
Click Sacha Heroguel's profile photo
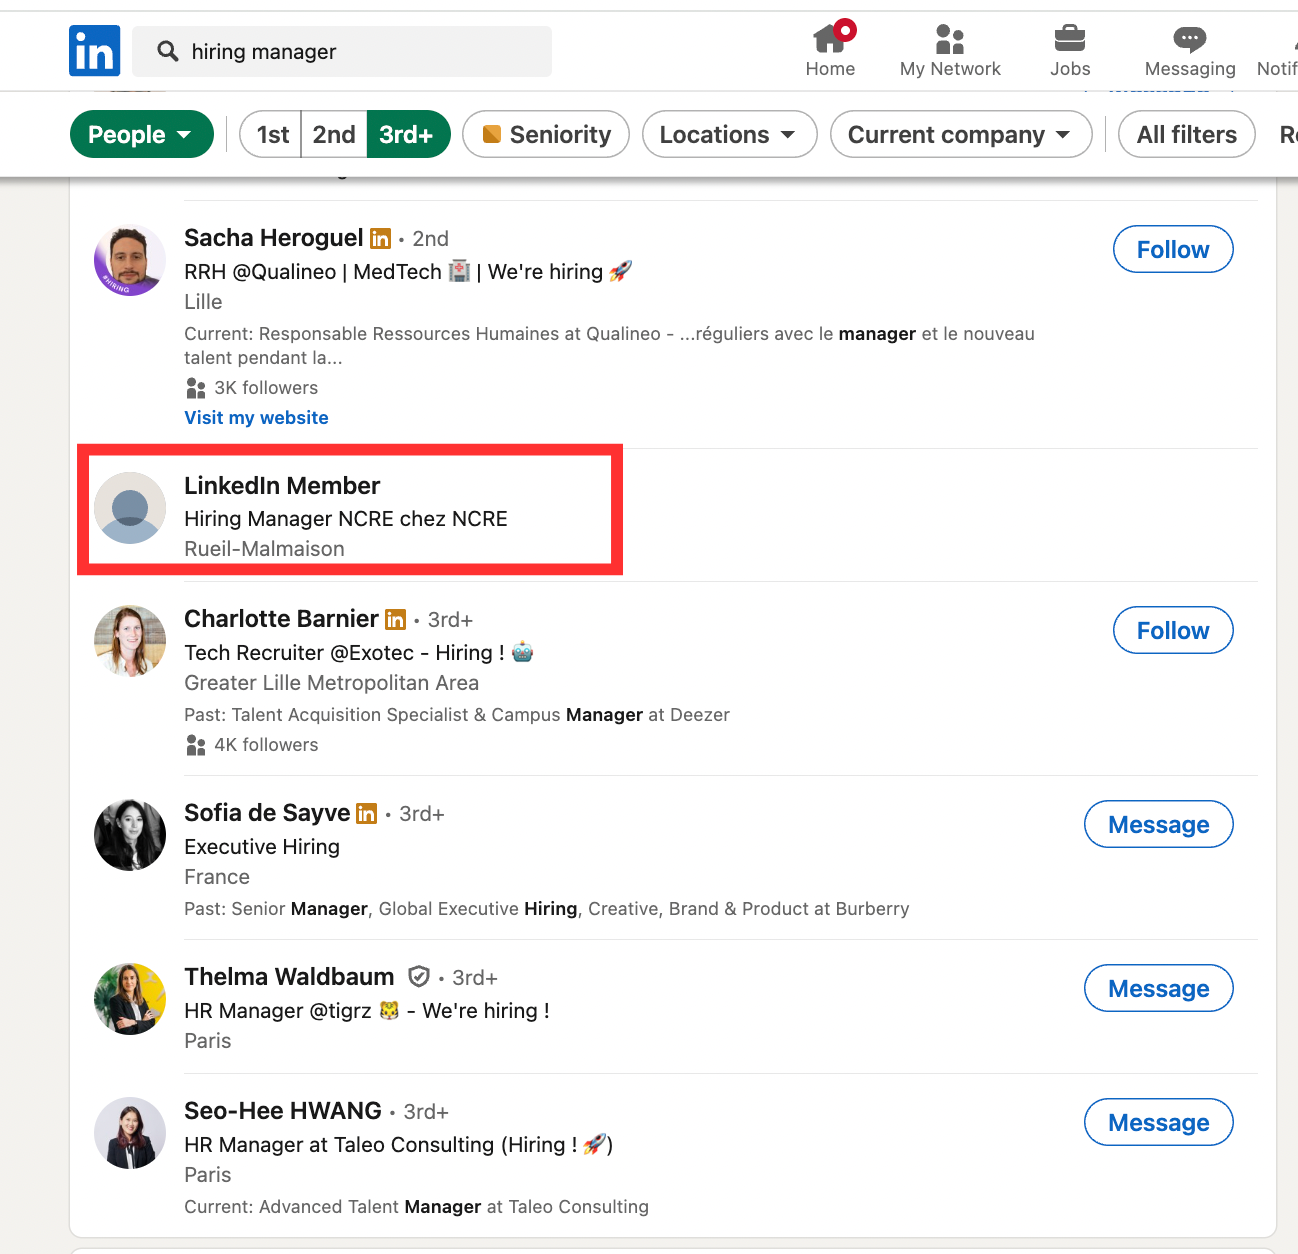pyautogui.click(x=130, y=260)
